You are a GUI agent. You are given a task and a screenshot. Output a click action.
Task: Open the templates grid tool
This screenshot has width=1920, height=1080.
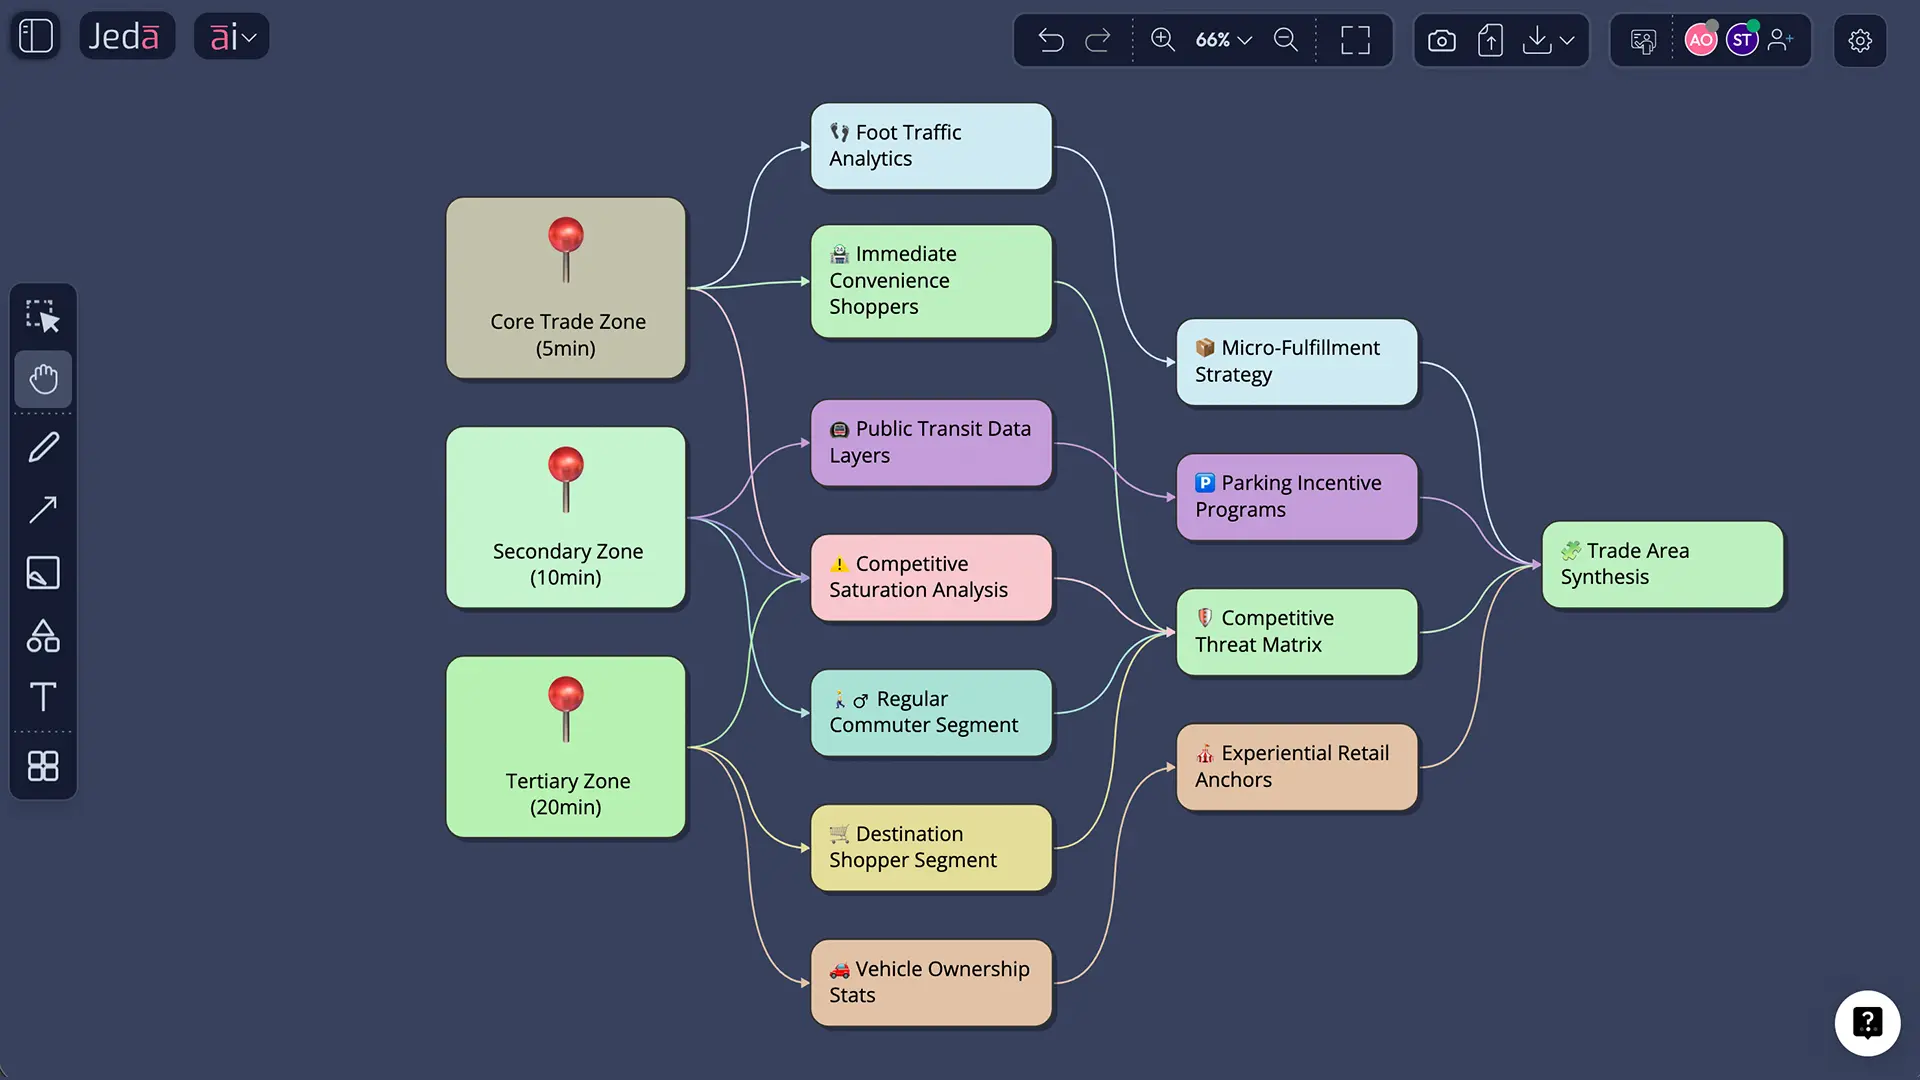pos(43,766)
